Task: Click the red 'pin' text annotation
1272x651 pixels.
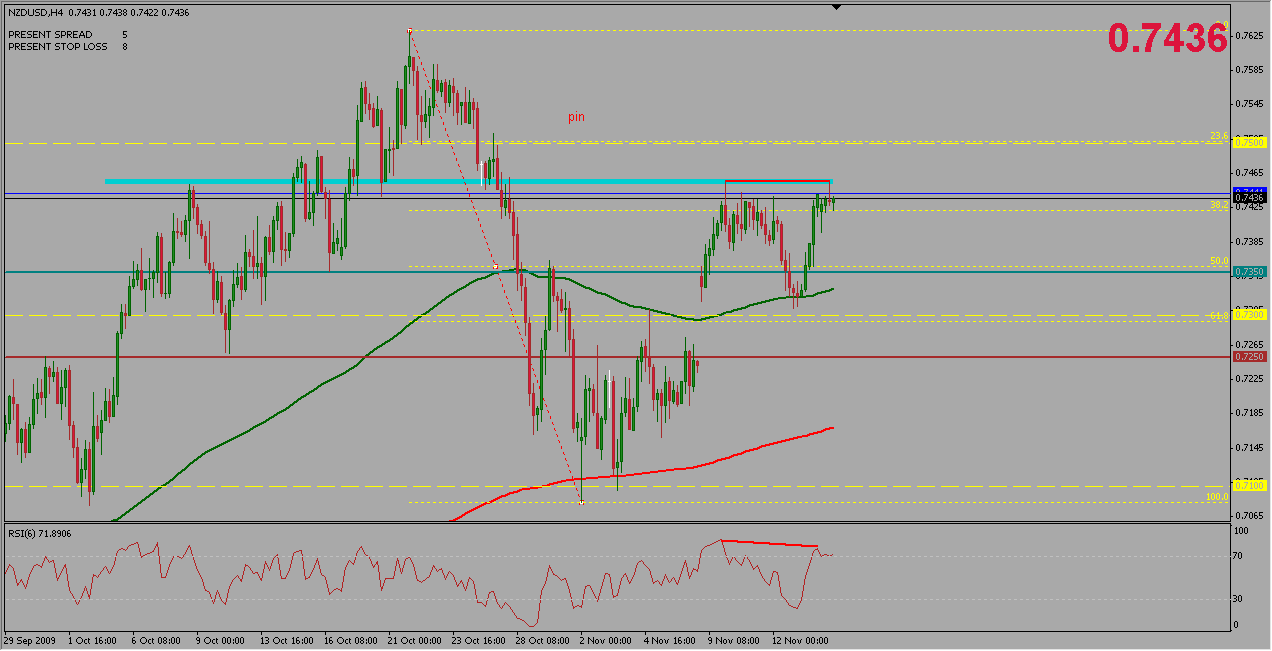Action: coord(576,117)
